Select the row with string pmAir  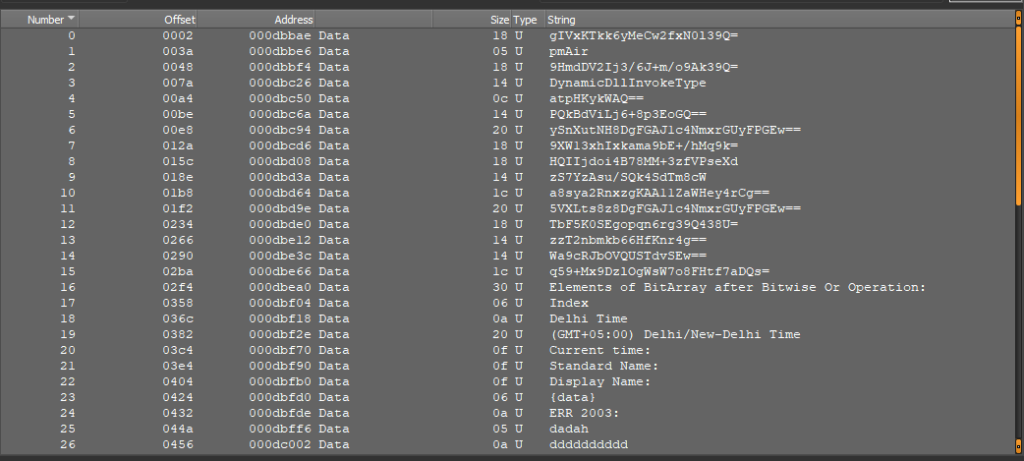567,51
